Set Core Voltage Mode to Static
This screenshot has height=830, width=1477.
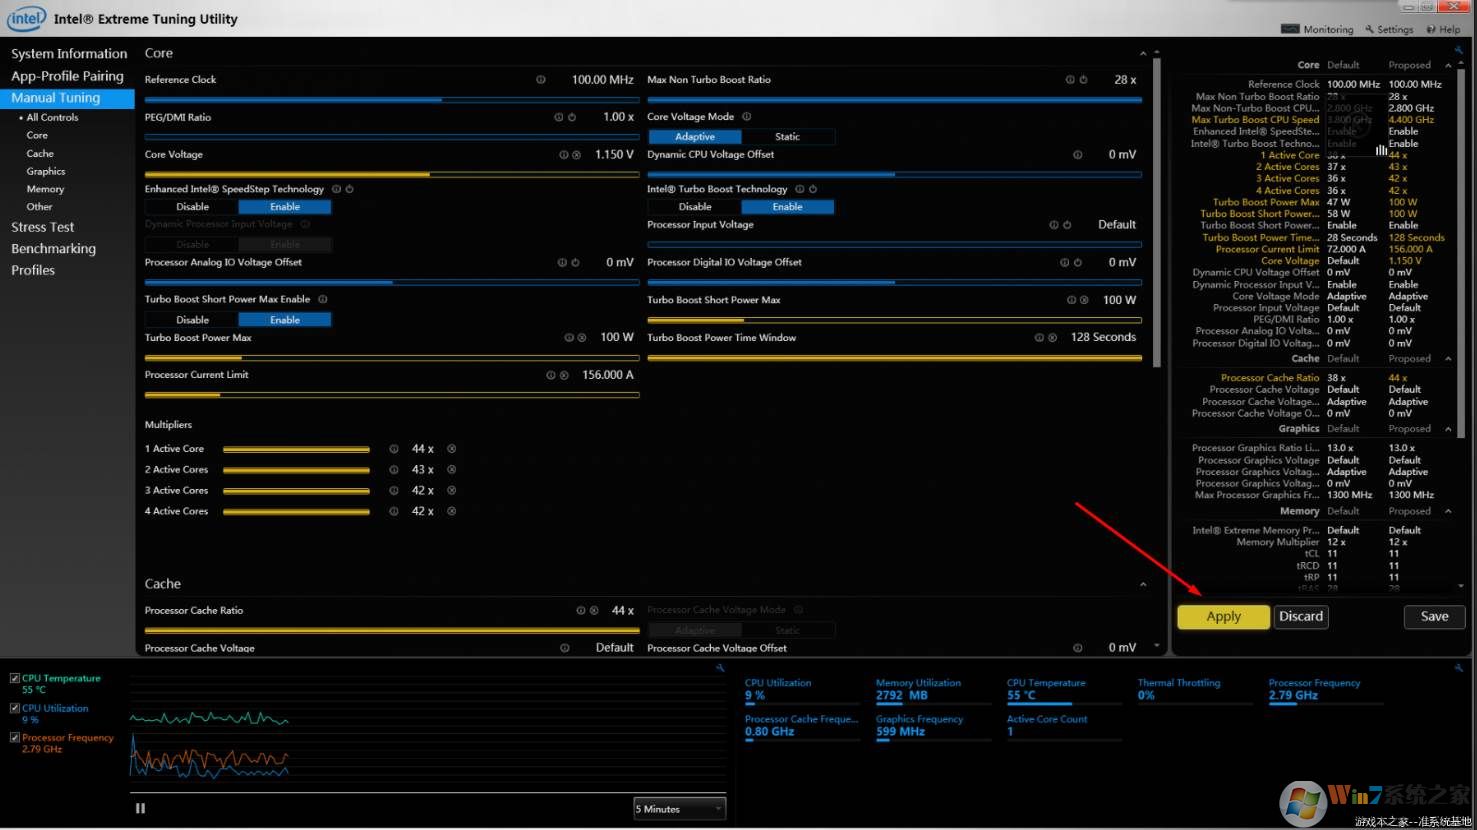pyautogui.click(x=787, y=137)
